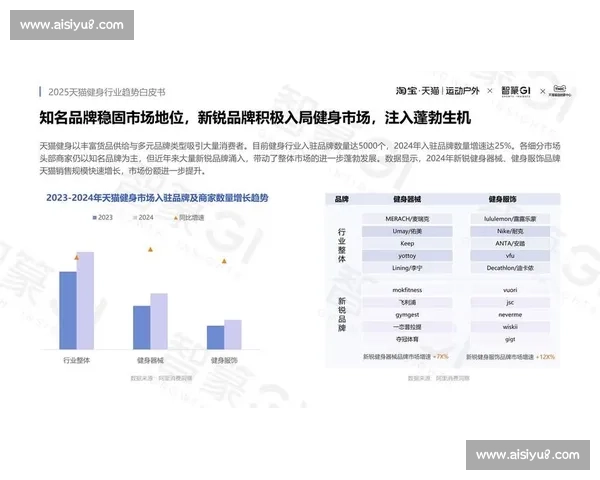Click the vertical 新锐品牌 row group label
Viewport: 600px width, 480px height.
point(342,314)
